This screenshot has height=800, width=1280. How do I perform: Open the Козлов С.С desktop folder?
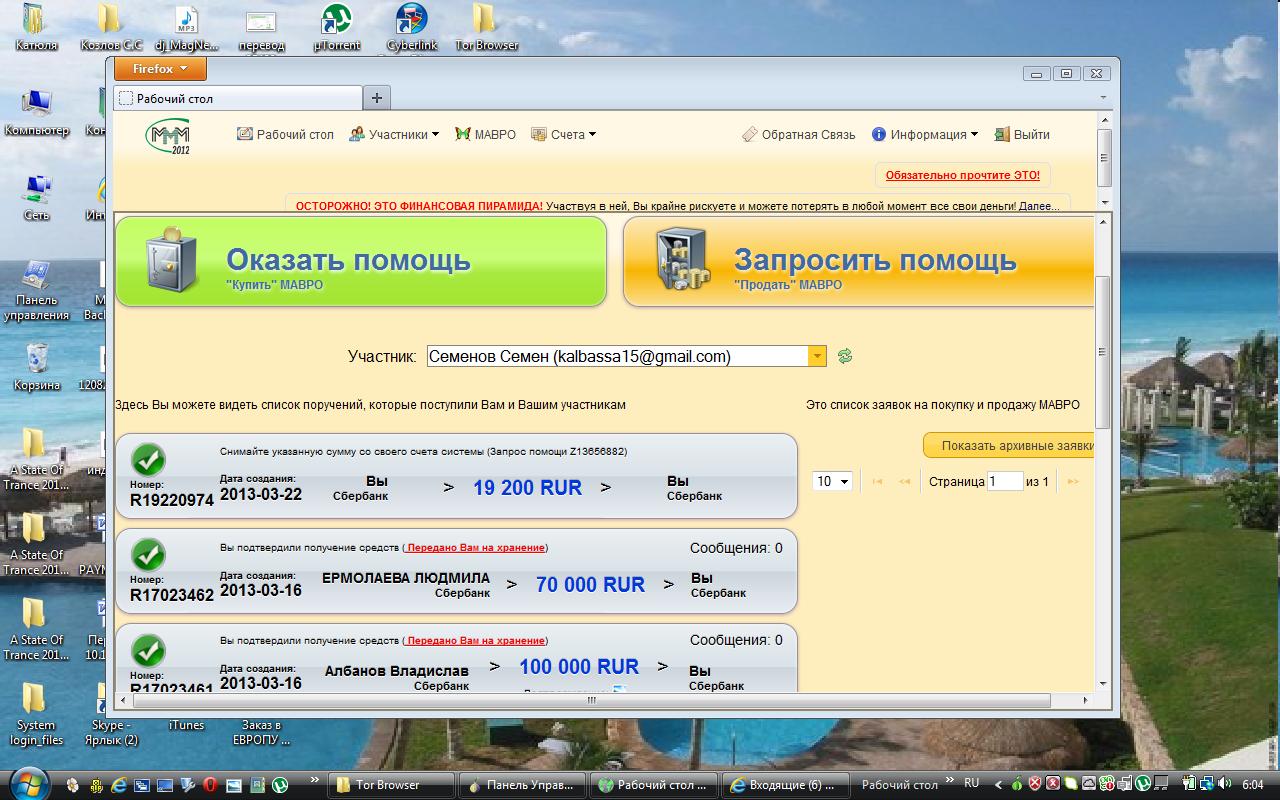(111, 27)
